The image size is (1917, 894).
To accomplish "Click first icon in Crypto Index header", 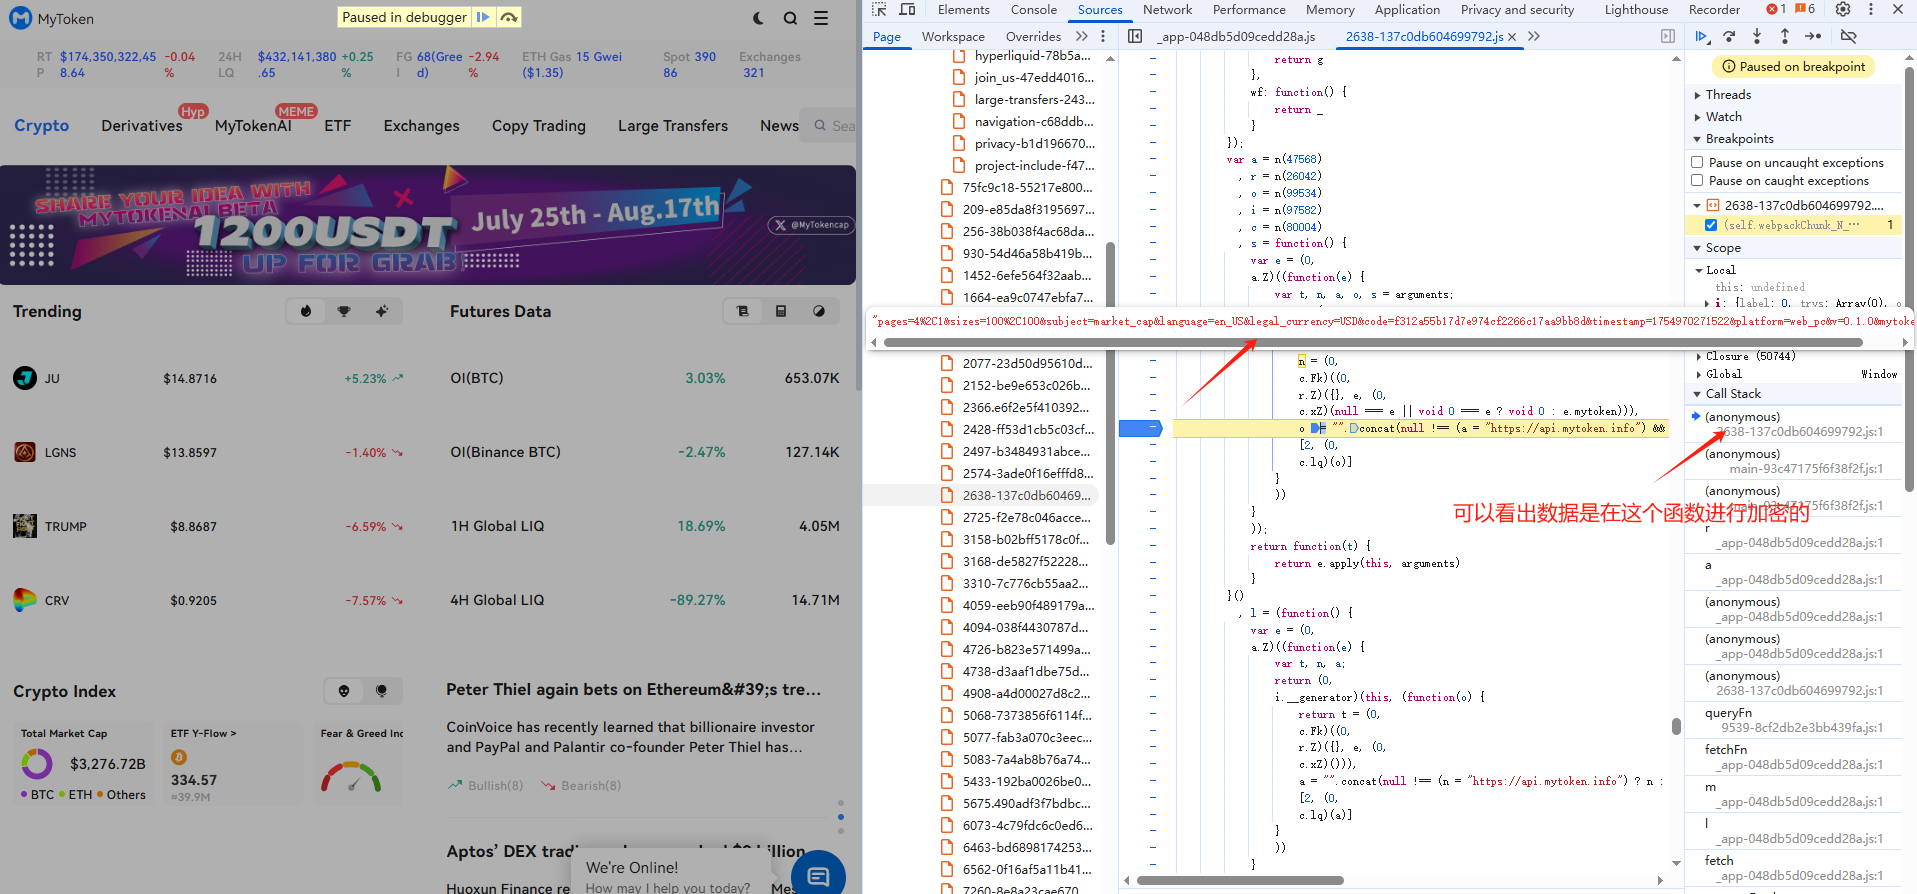I will pyautogui.click(x=344, y=691).
